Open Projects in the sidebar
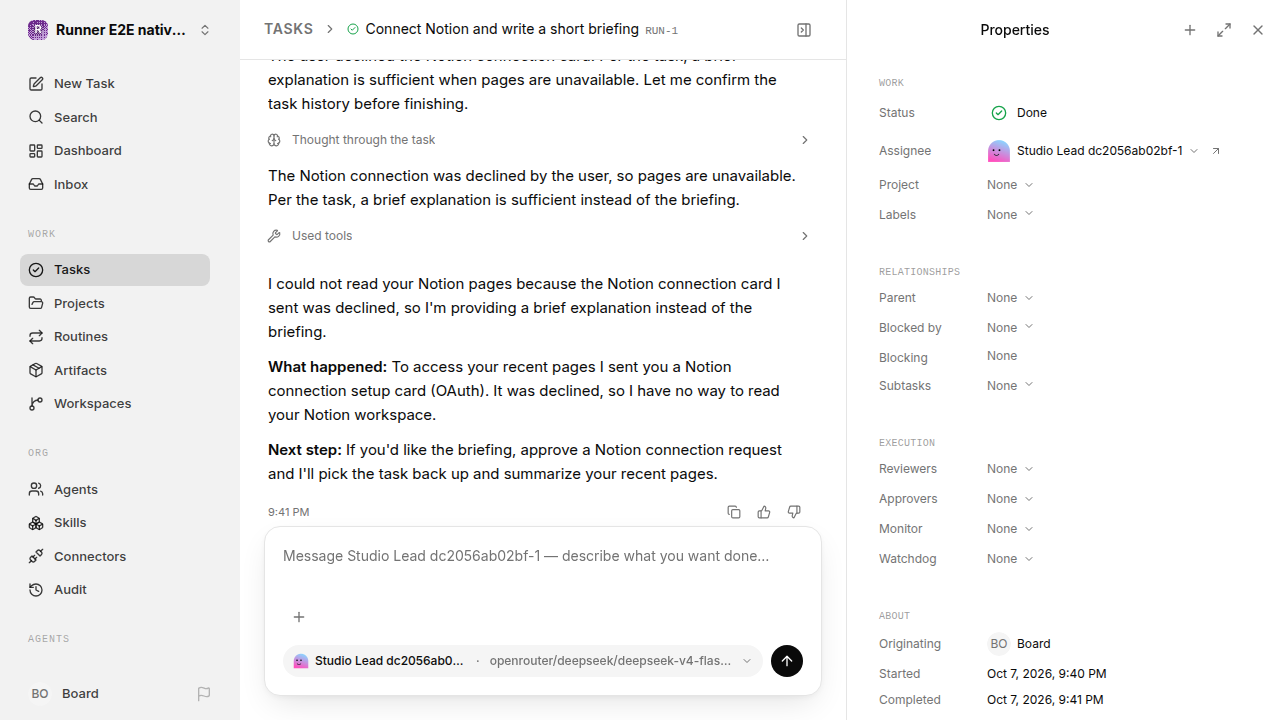Viewport: 1280px width, 720px height. coord(115,303)
